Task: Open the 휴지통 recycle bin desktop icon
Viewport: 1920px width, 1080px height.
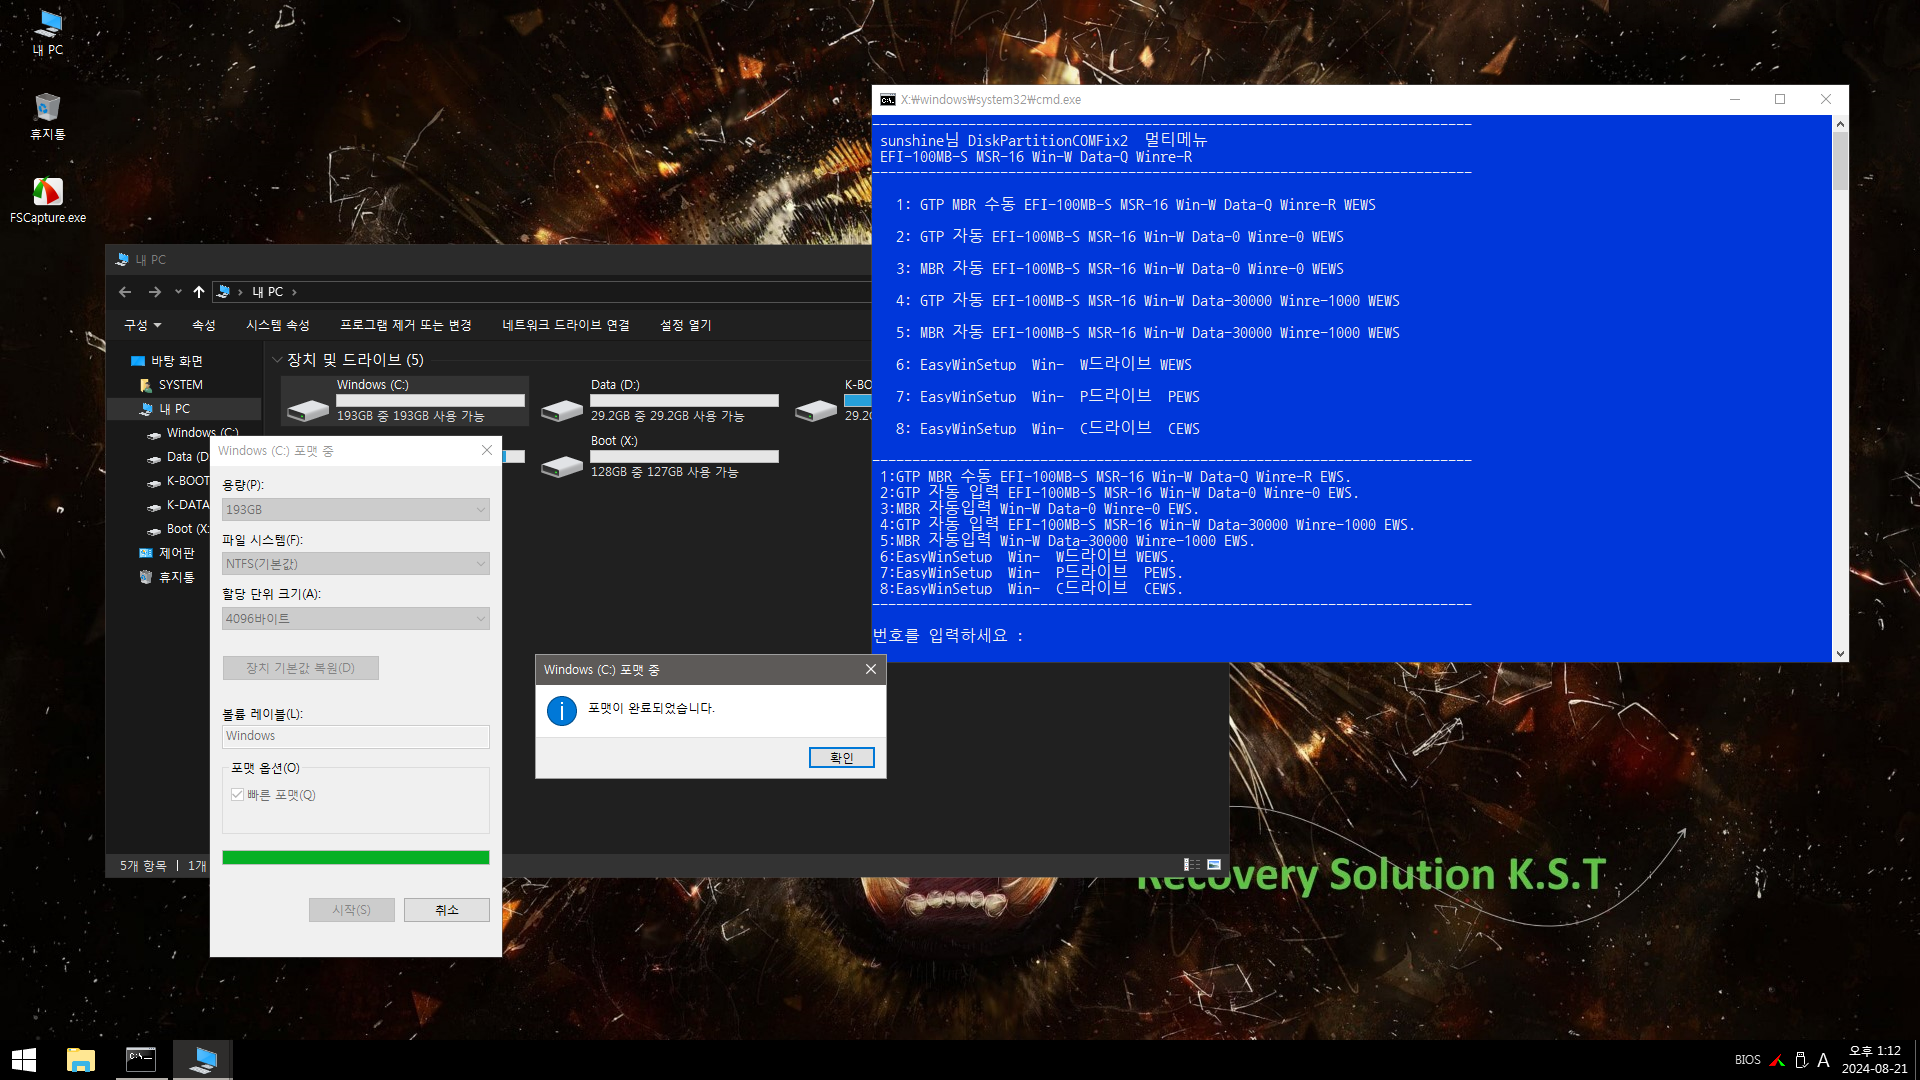Action: (47, 116)
